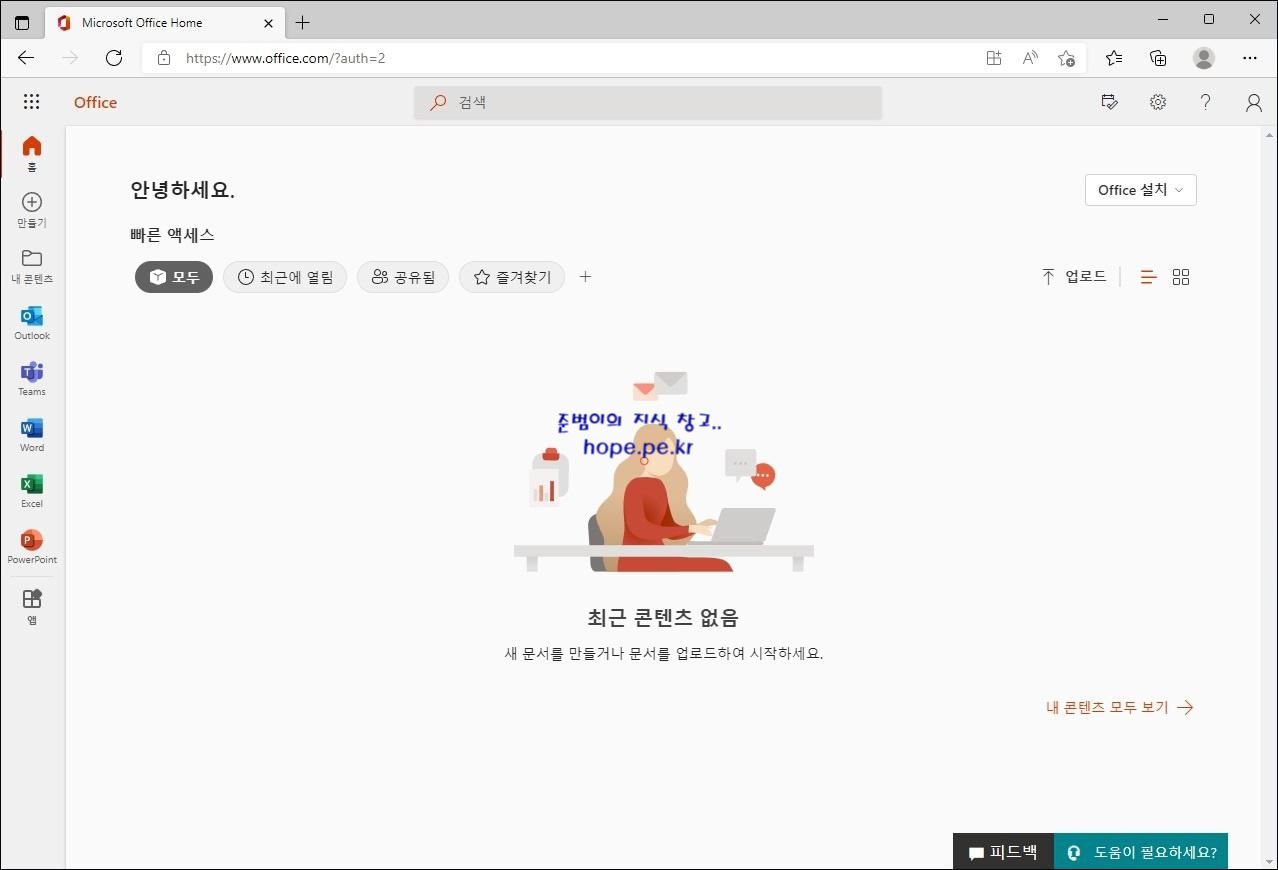The width and height of the screenshot is (1278, 870).
Task: Launch Word from the sidebar
Action: click(x=32, y=434)
